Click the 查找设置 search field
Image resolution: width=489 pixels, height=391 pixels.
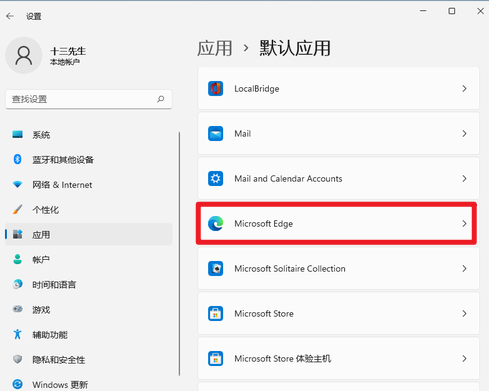(x=89, y=99)
